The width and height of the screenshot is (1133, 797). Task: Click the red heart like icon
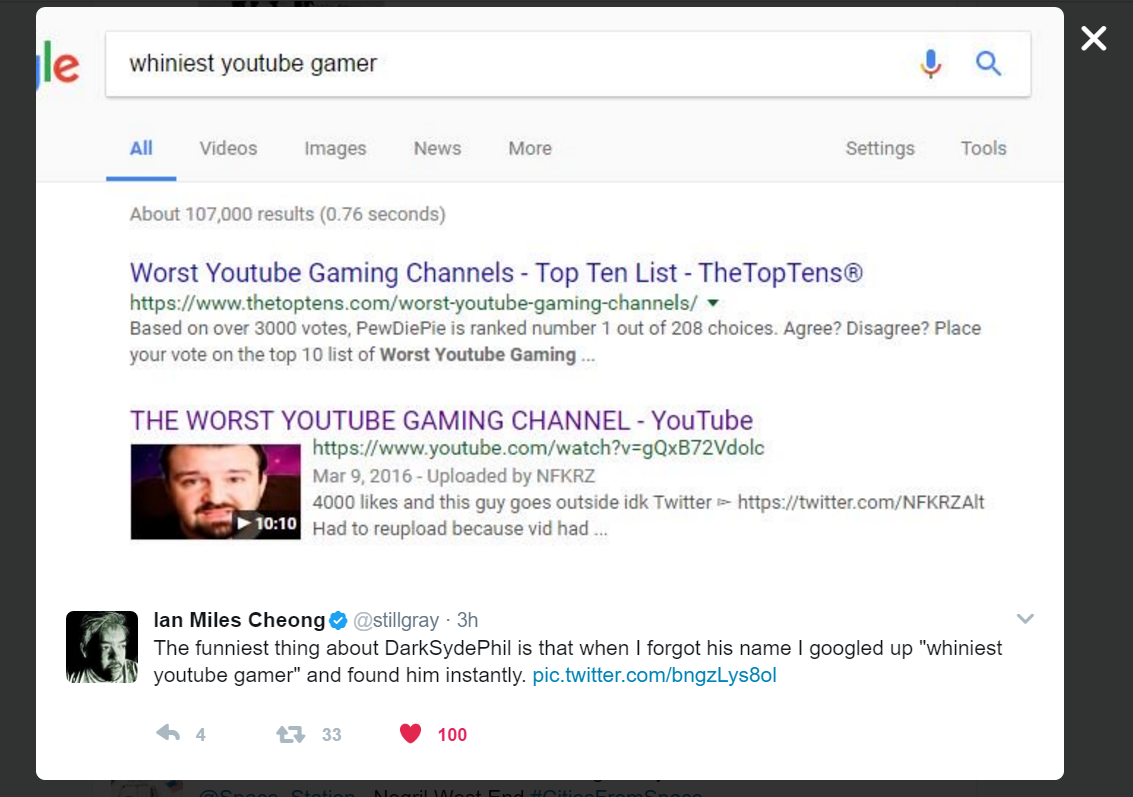(410, 733)
